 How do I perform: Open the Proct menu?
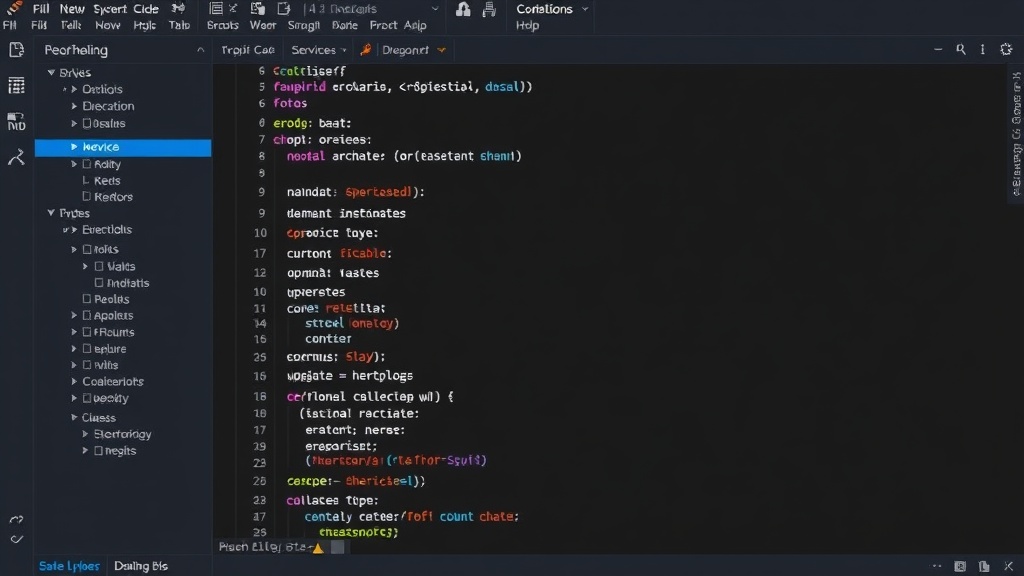(383, 25)
